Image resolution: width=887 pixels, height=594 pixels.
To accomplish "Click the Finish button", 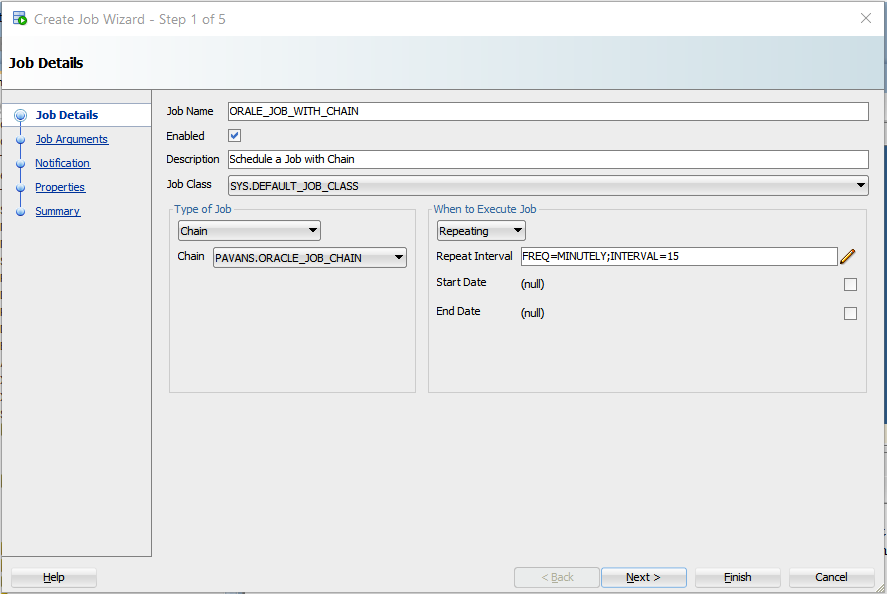I will (x=738, y=578).
